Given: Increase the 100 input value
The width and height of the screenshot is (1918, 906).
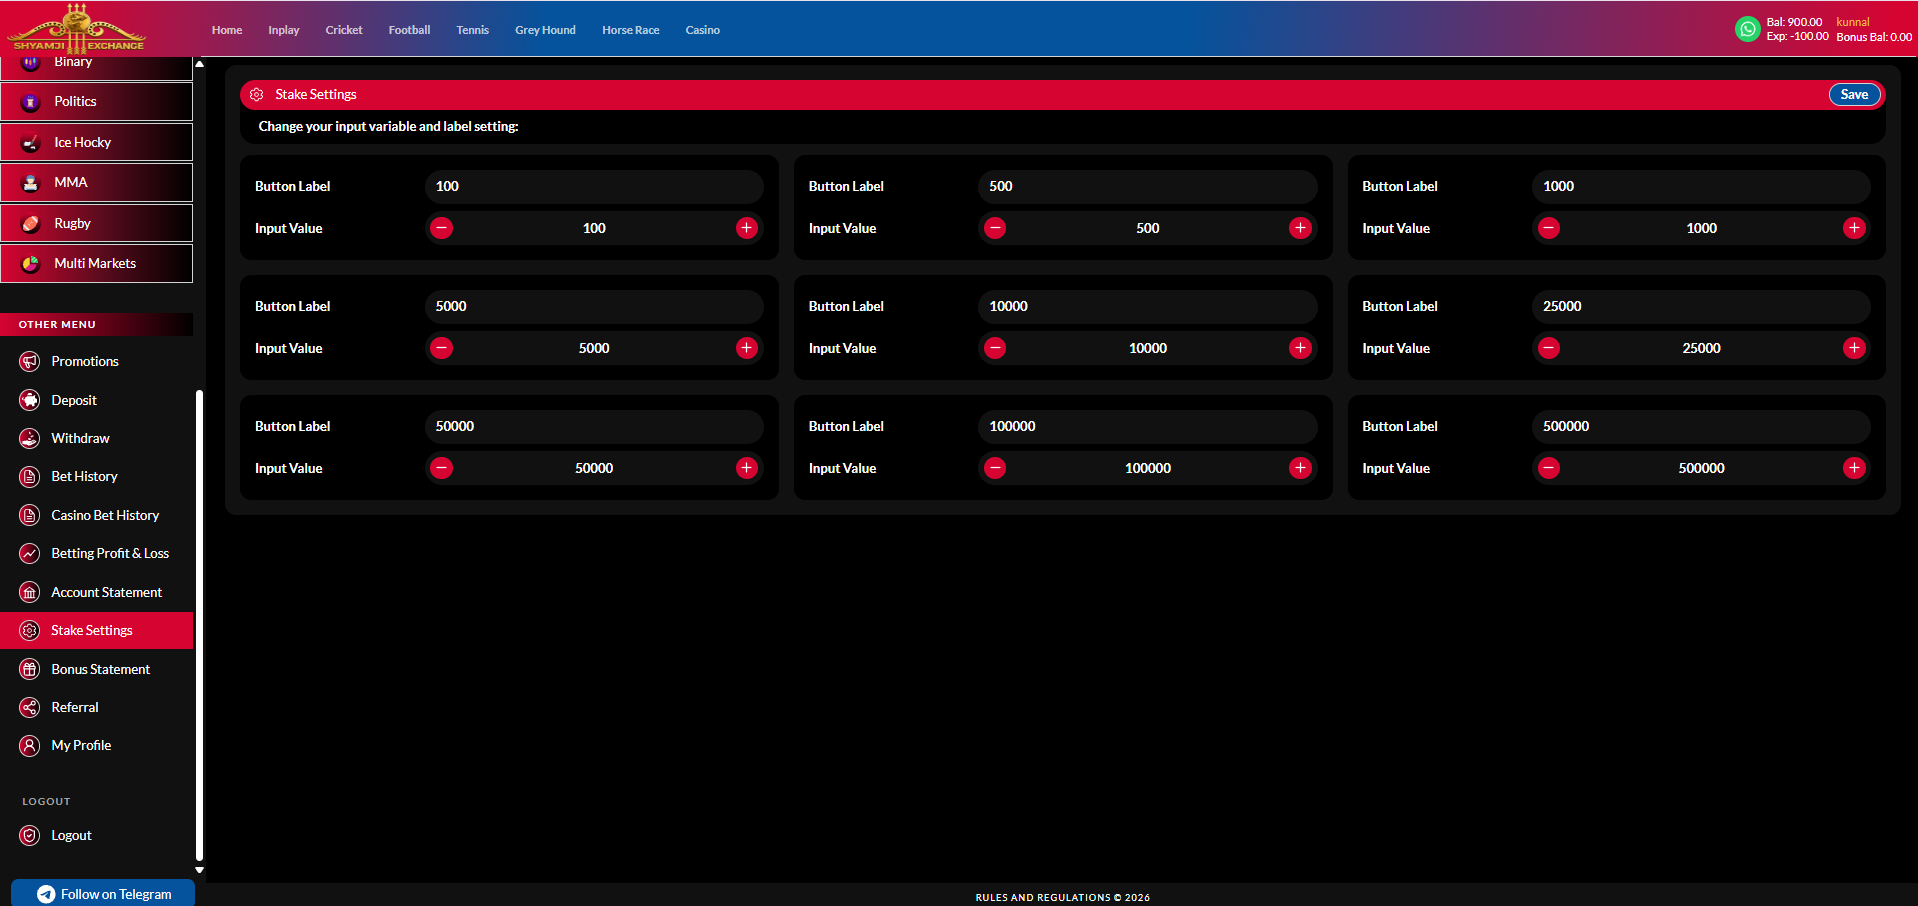Looking at the screenshot, I should tap(747, 228).
